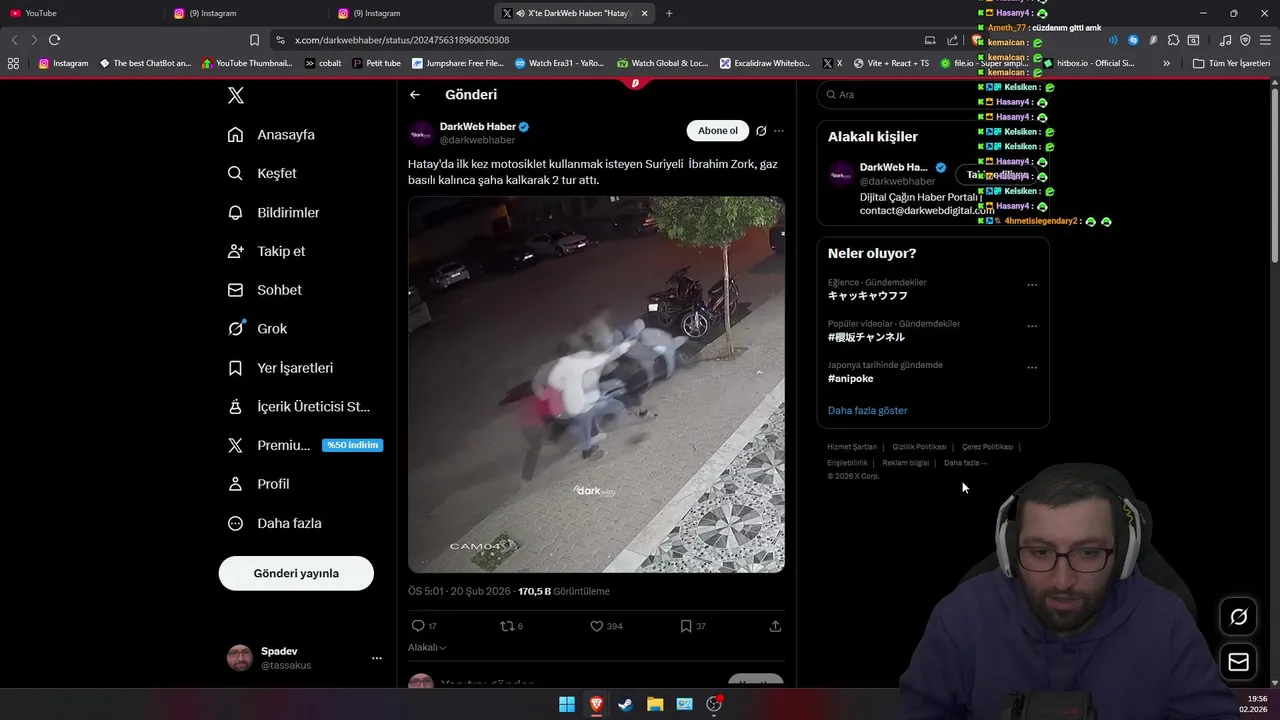This screenshot has width=1280, height=720.
Task: Open Profil page in sidebar
Action: click(x=258, y=484)
